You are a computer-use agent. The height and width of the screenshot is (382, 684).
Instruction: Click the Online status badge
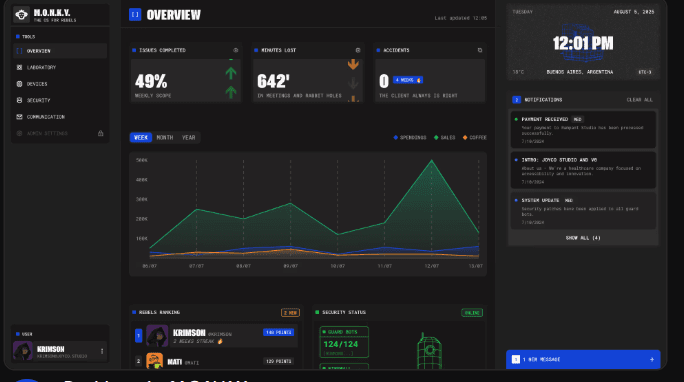(472, 313)
